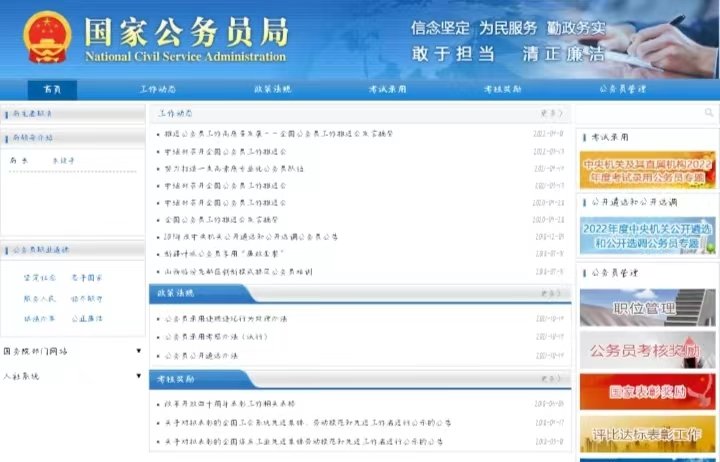
Task: Open 公开遴选和公开选调公务员公告 news item
Action: [251, 237]
